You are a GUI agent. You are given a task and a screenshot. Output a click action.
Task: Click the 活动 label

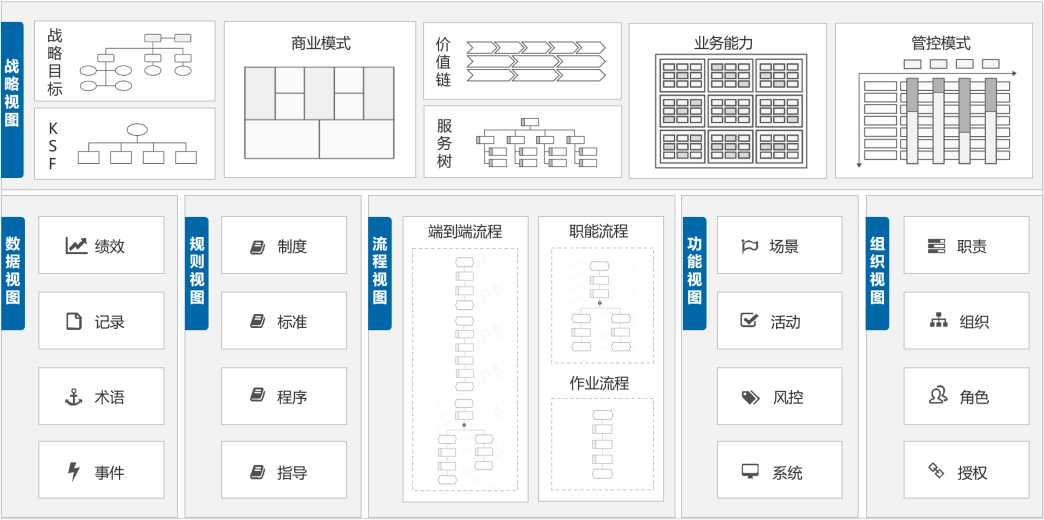[x=785, y=322]
